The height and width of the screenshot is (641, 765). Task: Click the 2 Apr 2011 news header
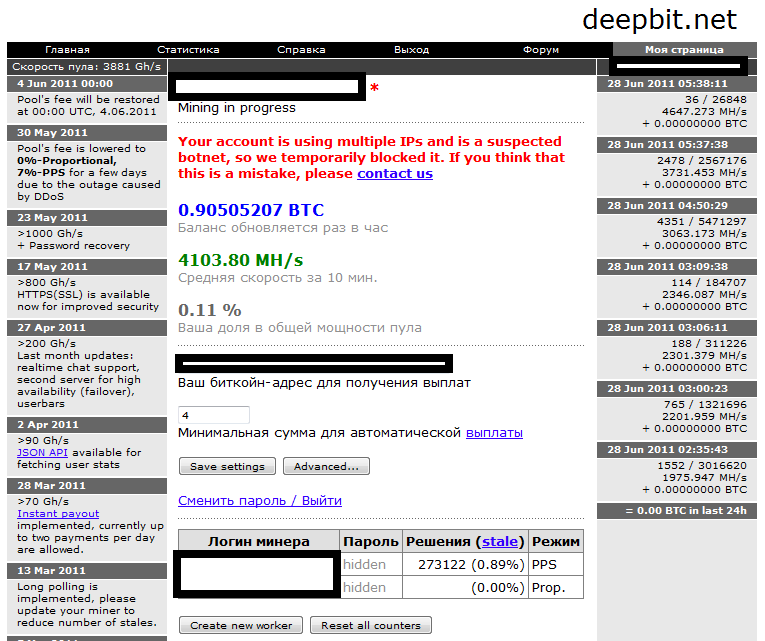click(87, 424)
